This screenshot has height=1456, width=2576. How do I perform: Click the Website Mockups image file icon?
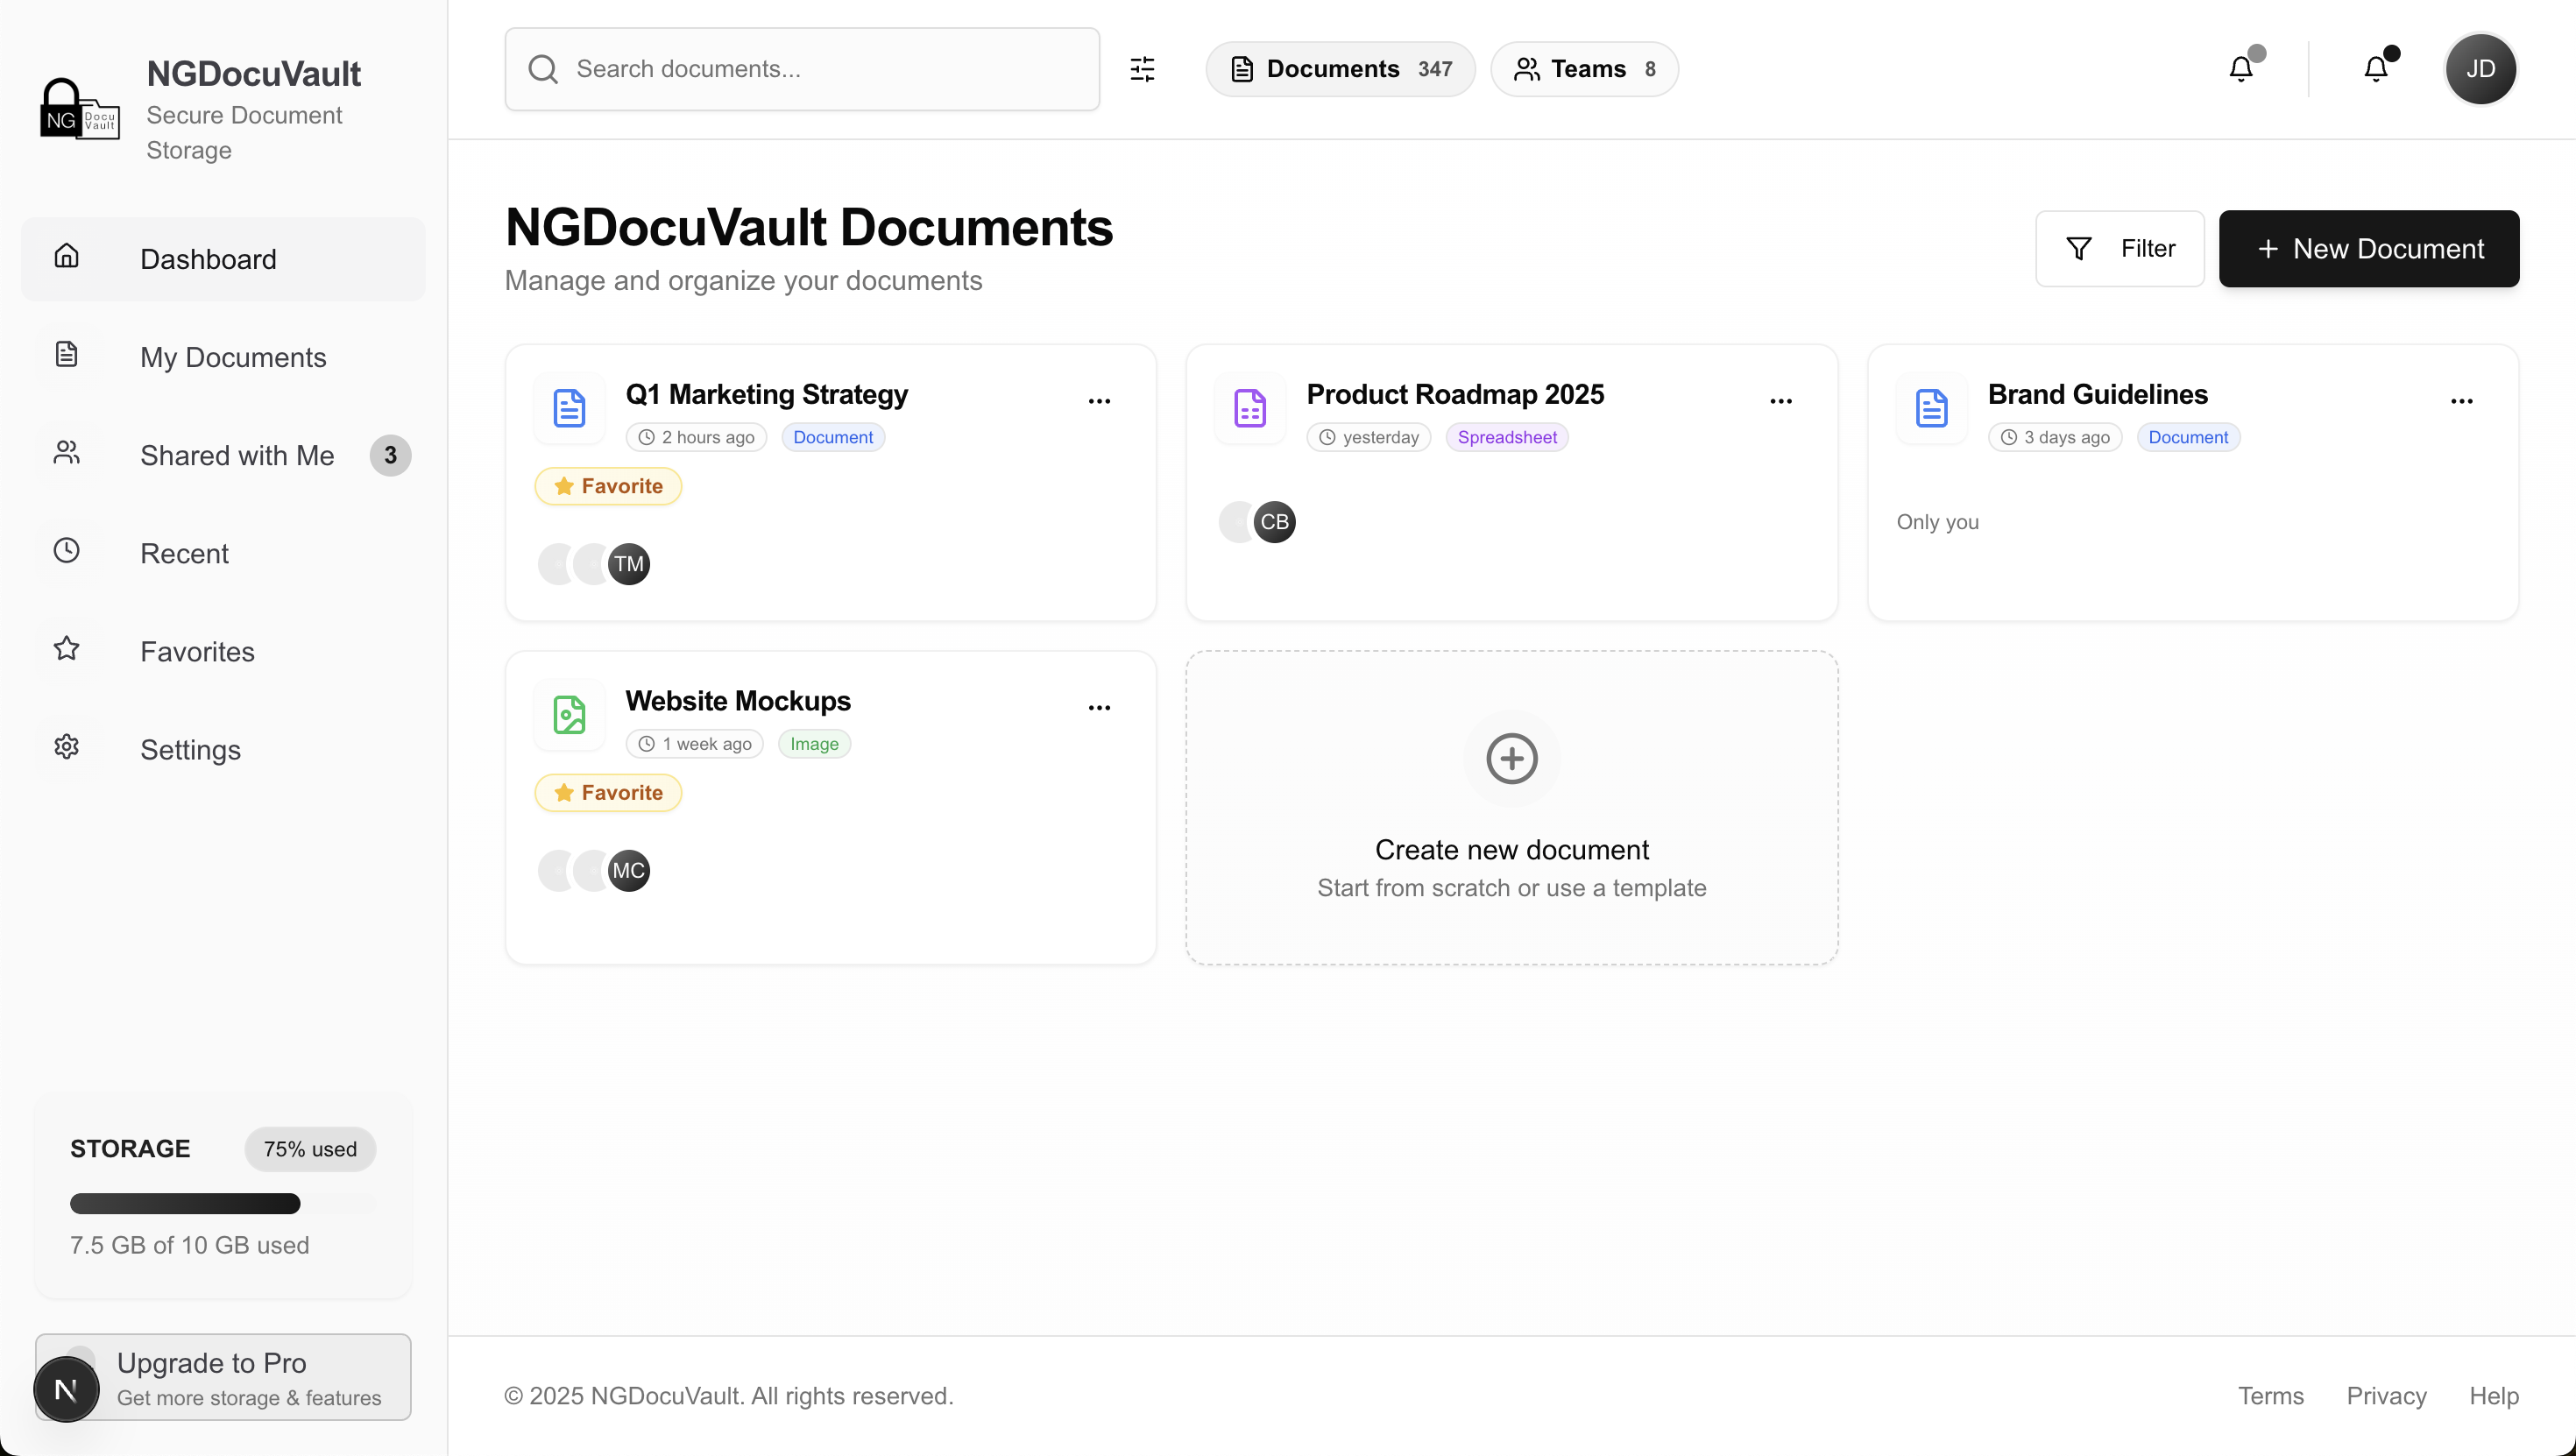(x=569, y=715)
